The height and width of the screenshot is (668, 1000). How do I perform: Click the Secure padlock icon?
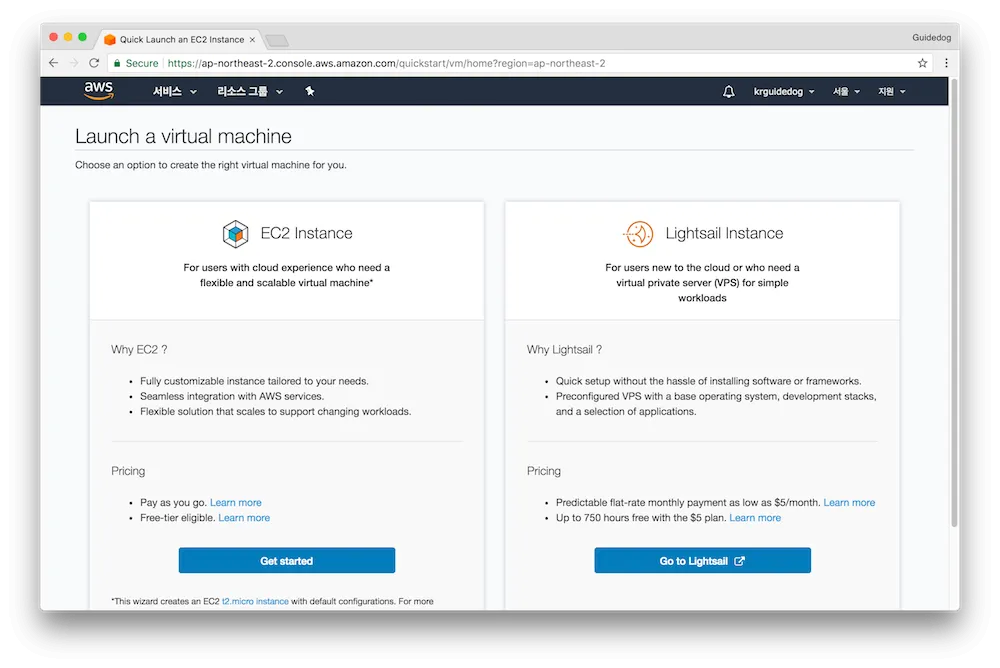coord(117,63)
